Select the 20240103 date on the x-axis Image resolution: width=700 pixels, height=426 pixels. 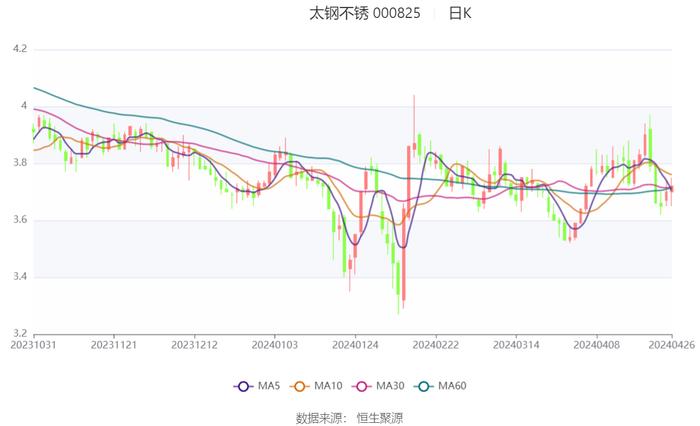pos(274,343)
